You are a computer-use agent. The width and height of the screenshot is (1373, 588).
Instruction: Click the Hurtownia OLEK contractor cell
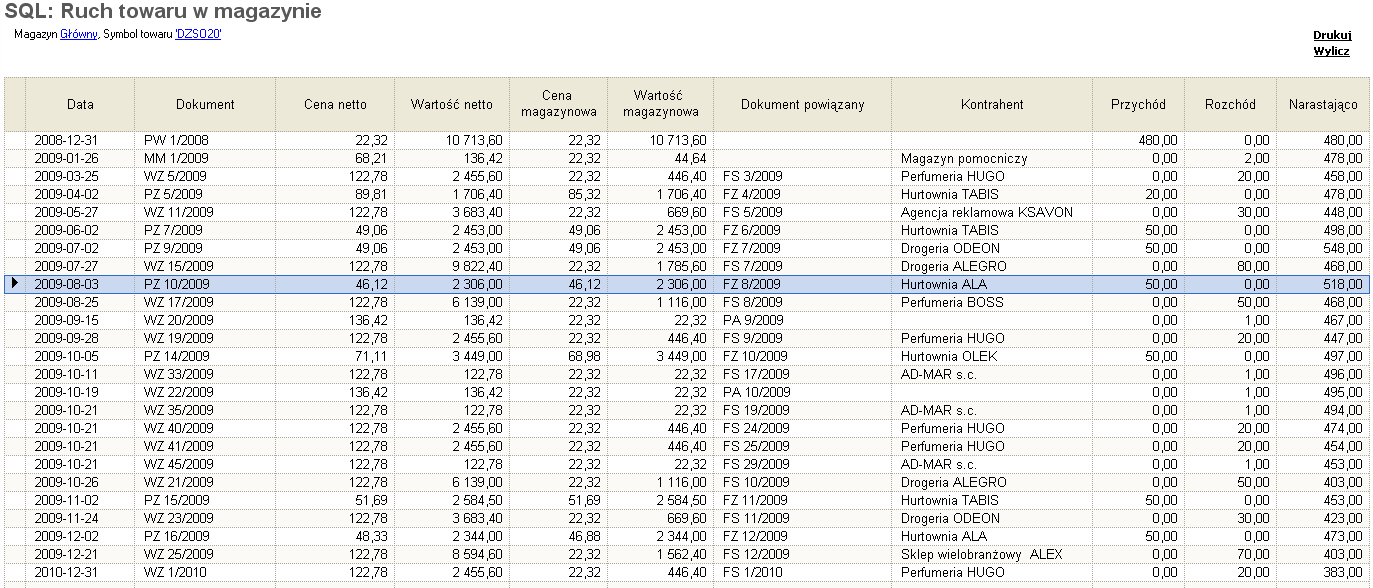click(991, 356)
